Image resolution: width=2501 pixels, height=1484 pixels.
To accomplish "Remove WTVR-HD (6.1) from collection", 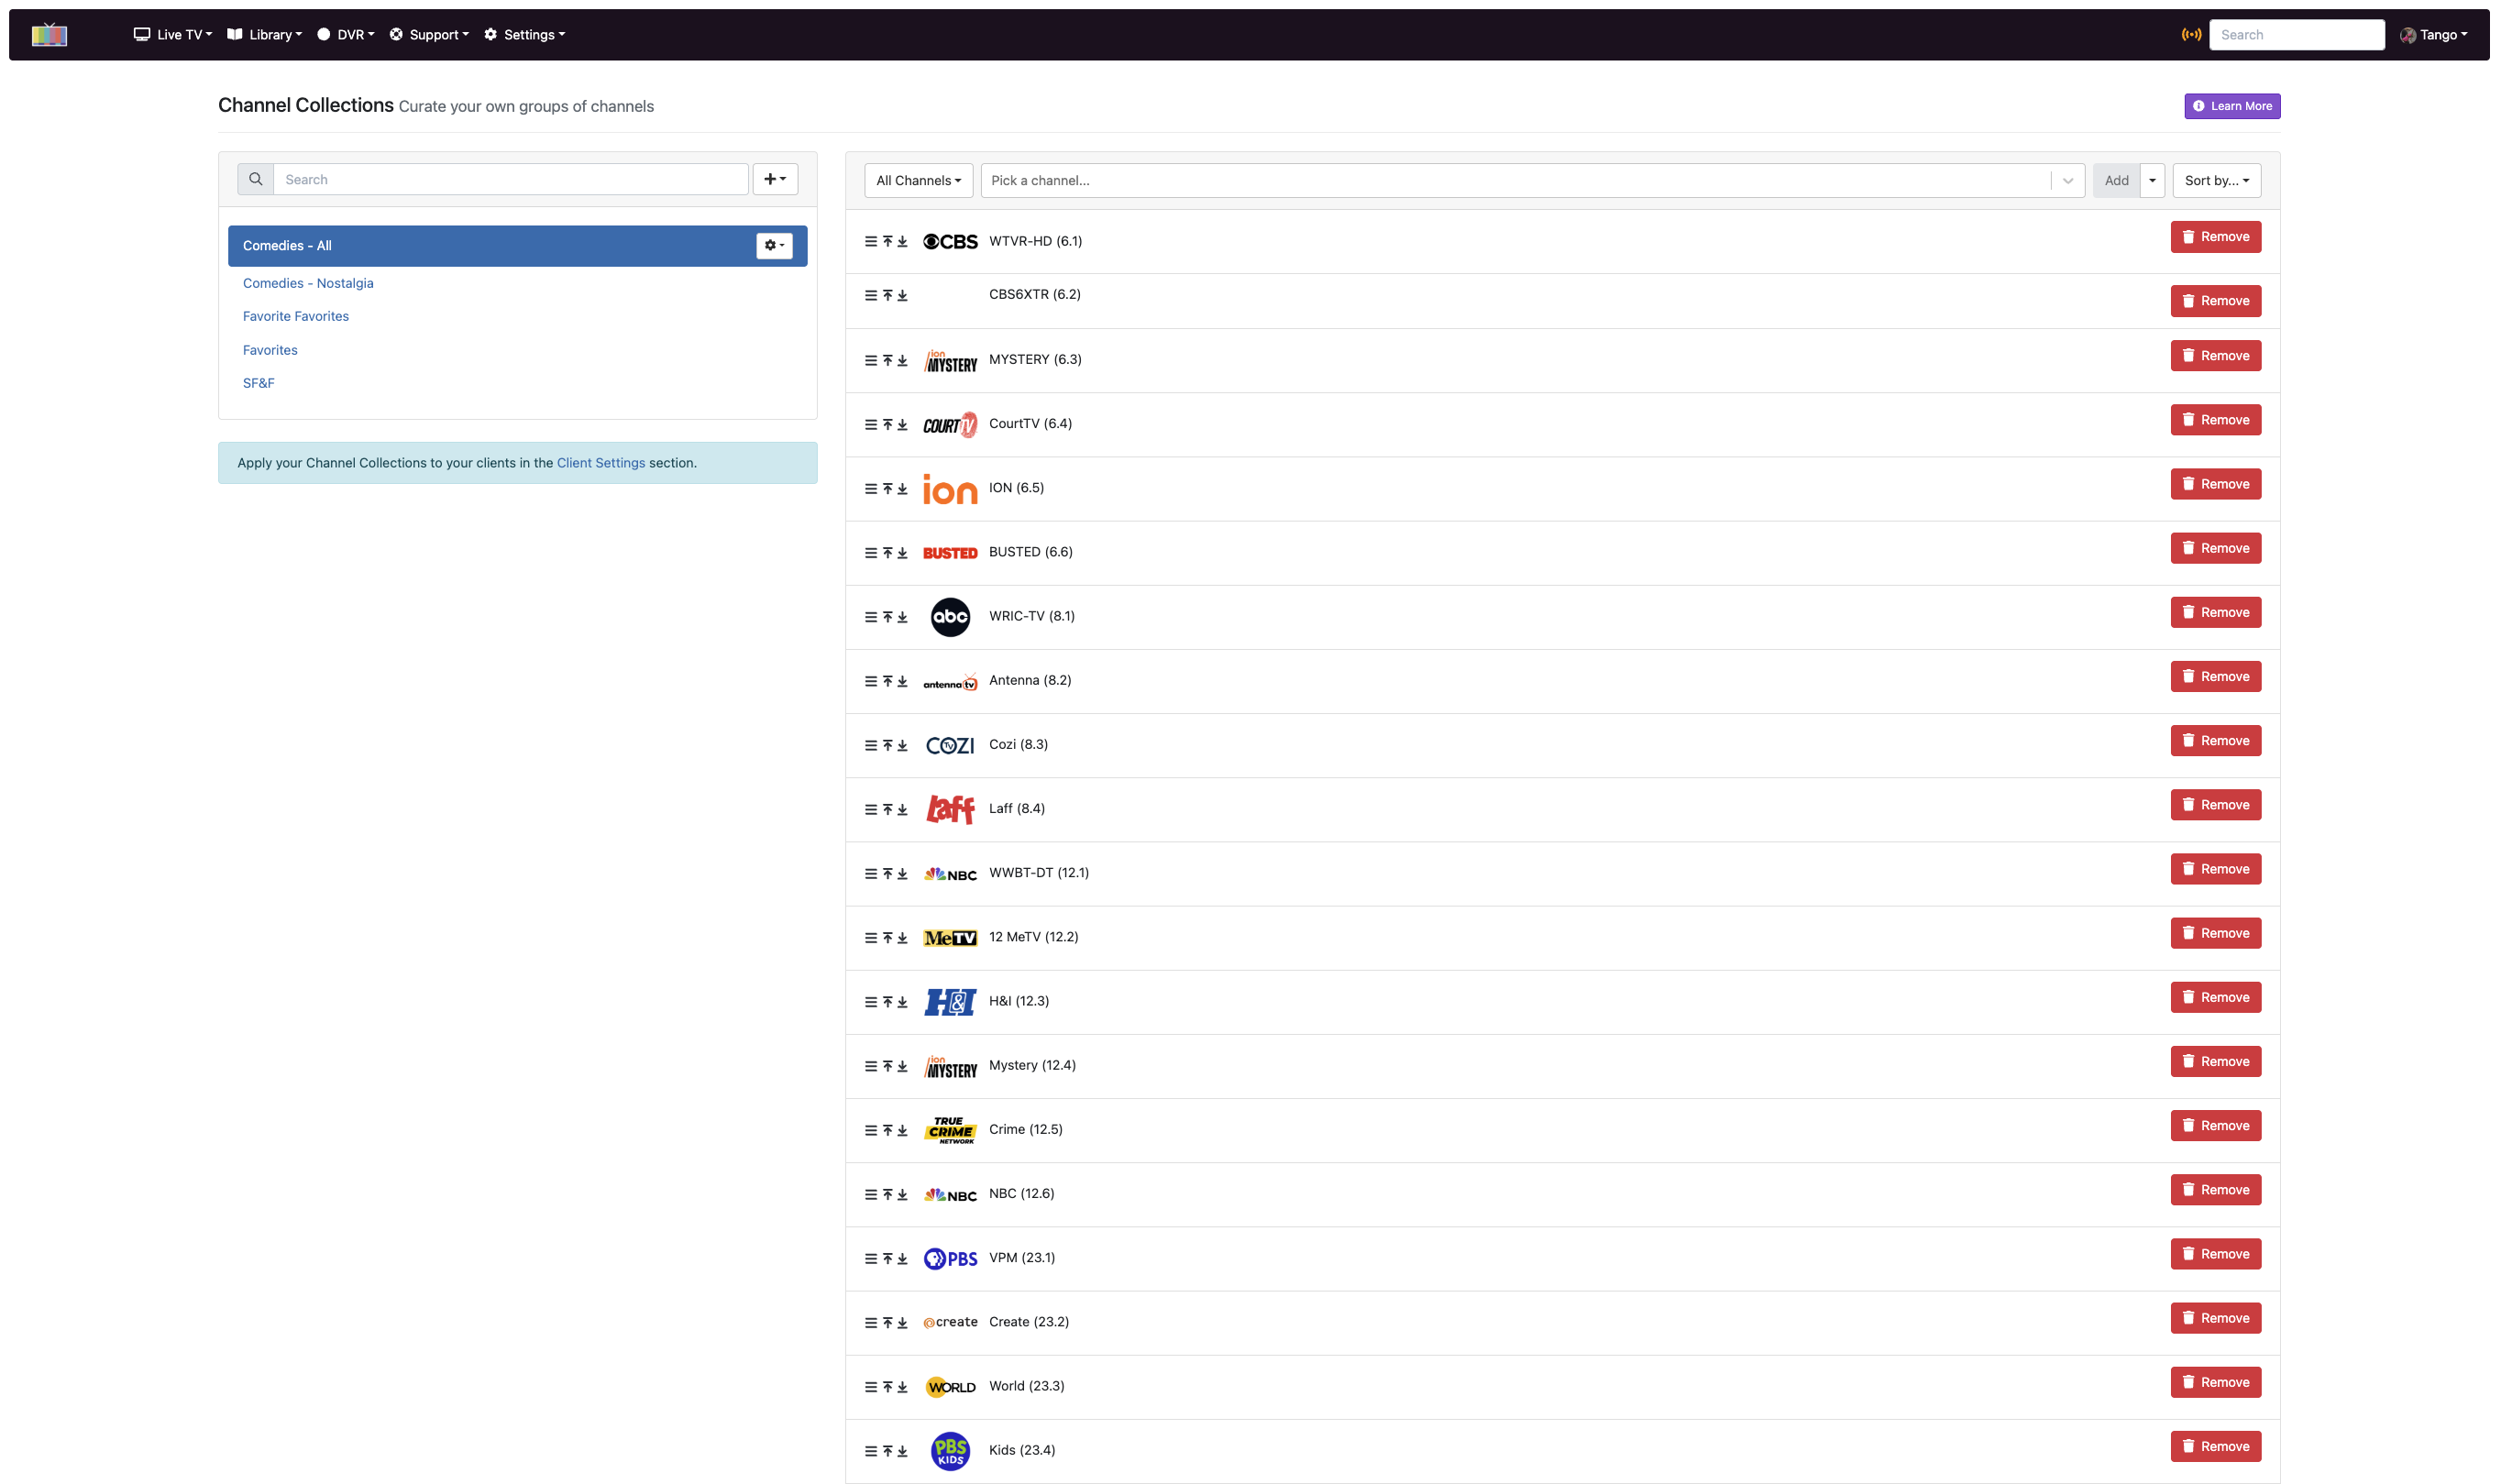I will coord(2215,237).
